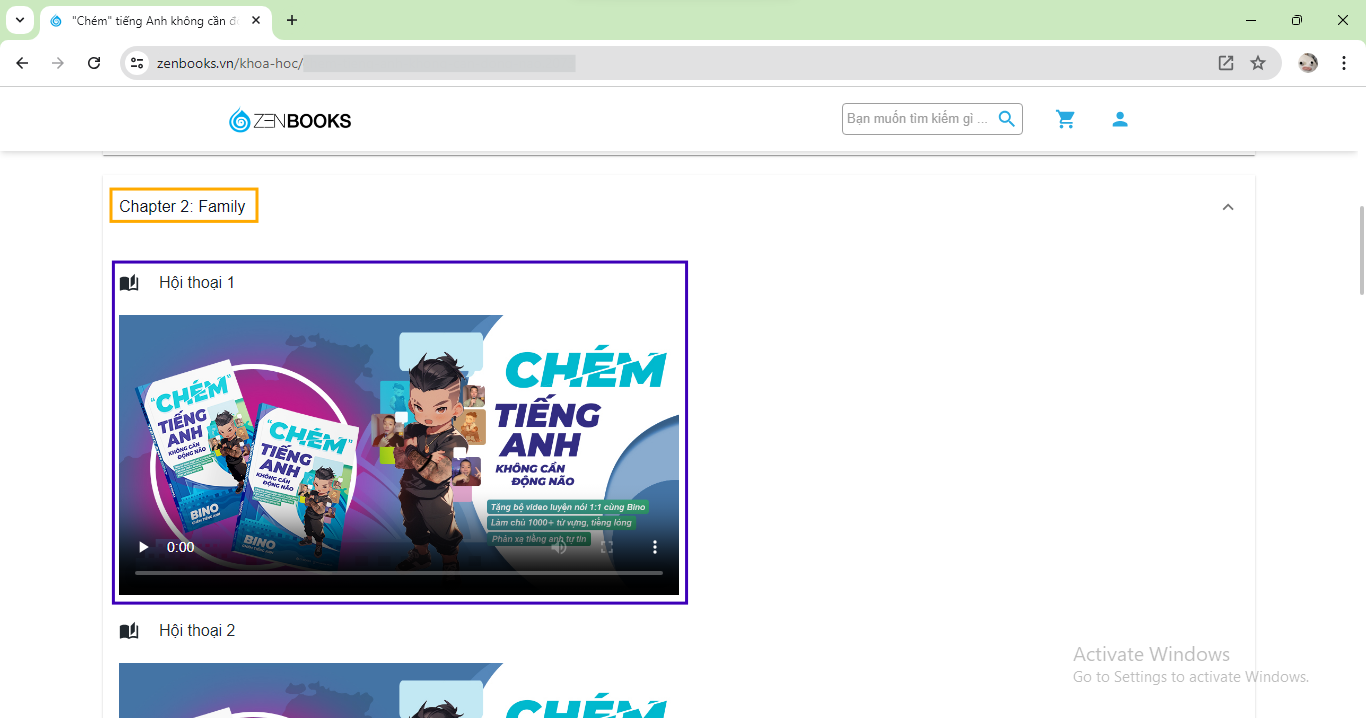Image resolution: width=1366 pixels, height=718 pixels.
Task: Click the Hội thoại 2 video thumbnail
Action: tap(399, 690)
